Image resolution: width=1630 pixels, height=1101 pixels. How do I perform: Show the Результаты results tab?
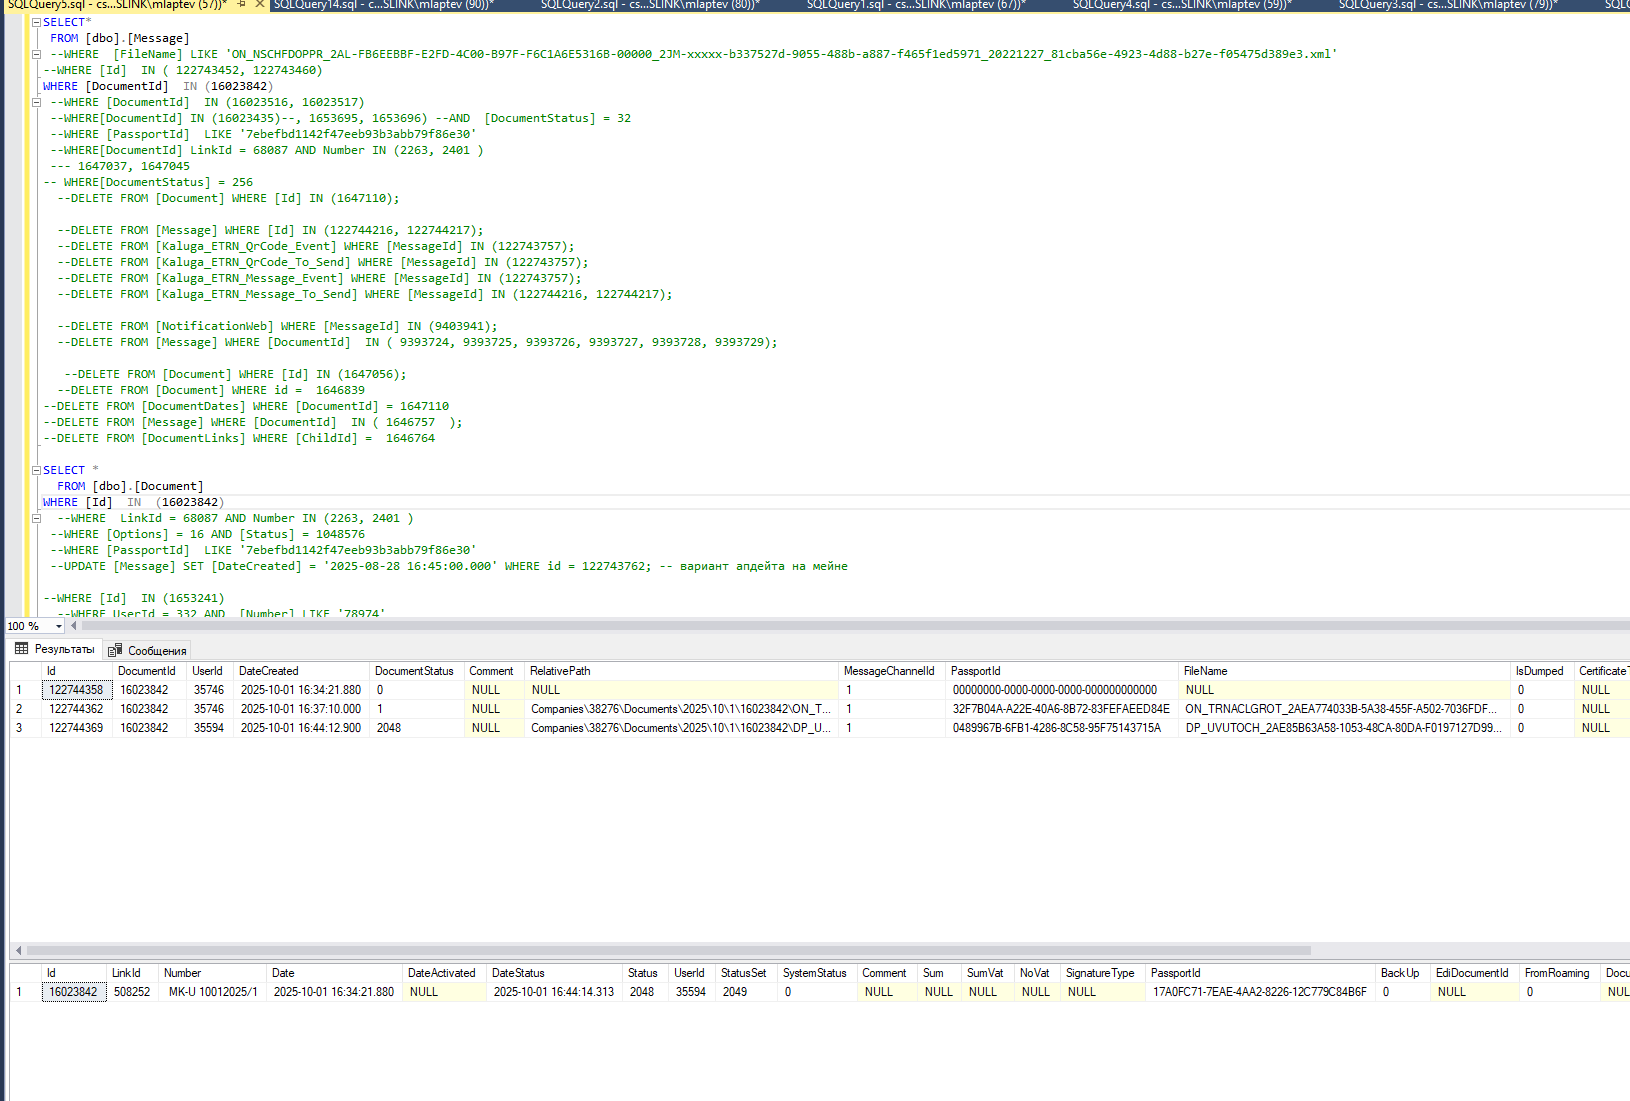(55, 649)
